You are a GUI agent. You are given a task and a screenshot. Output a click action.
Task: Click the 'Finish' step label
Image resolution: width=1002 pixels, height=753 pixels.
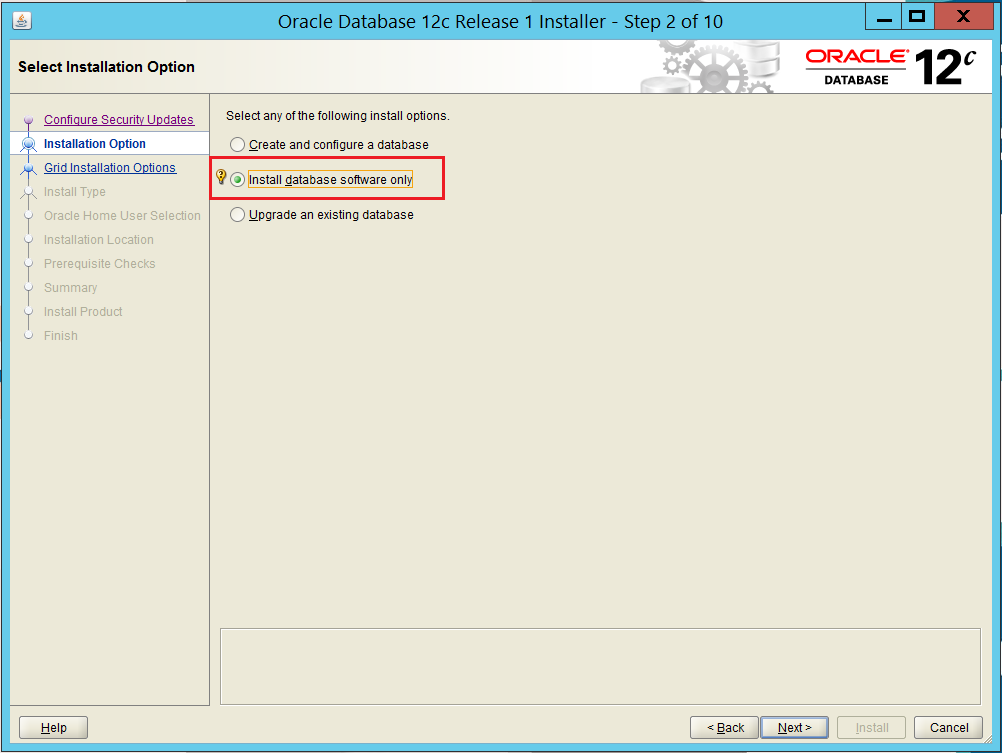tap(61, 336)
